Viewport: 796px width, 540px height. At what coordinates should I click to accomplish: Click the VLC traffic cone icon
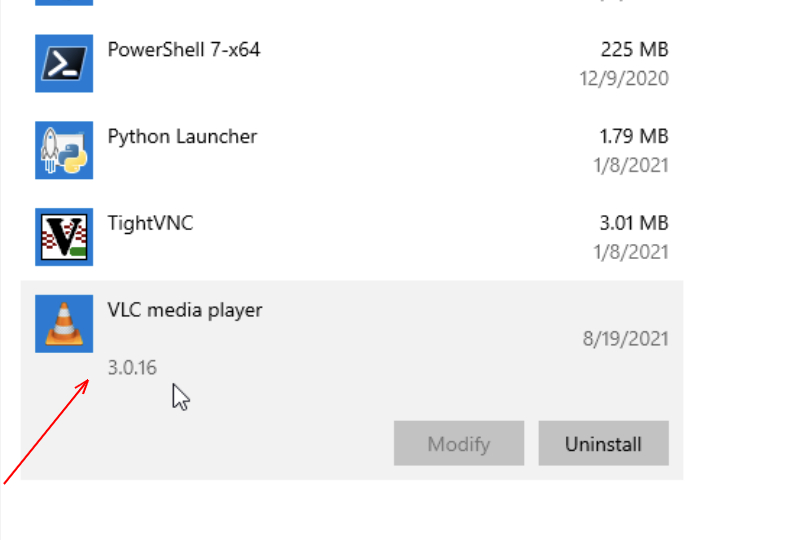tap(64, 324)
